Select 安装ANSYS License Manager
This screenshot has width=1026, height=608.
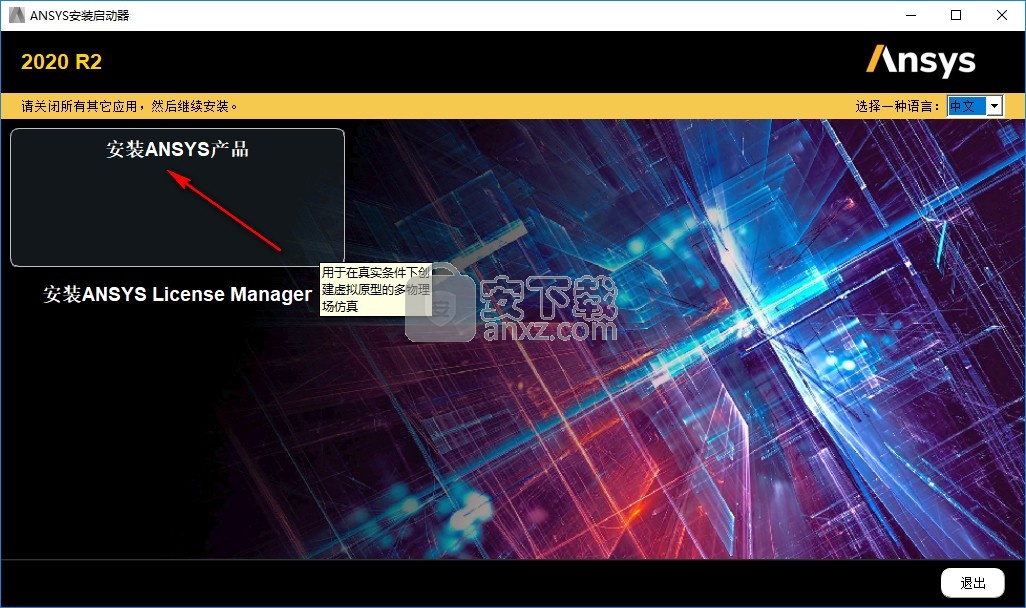click(x=177, y=295)
